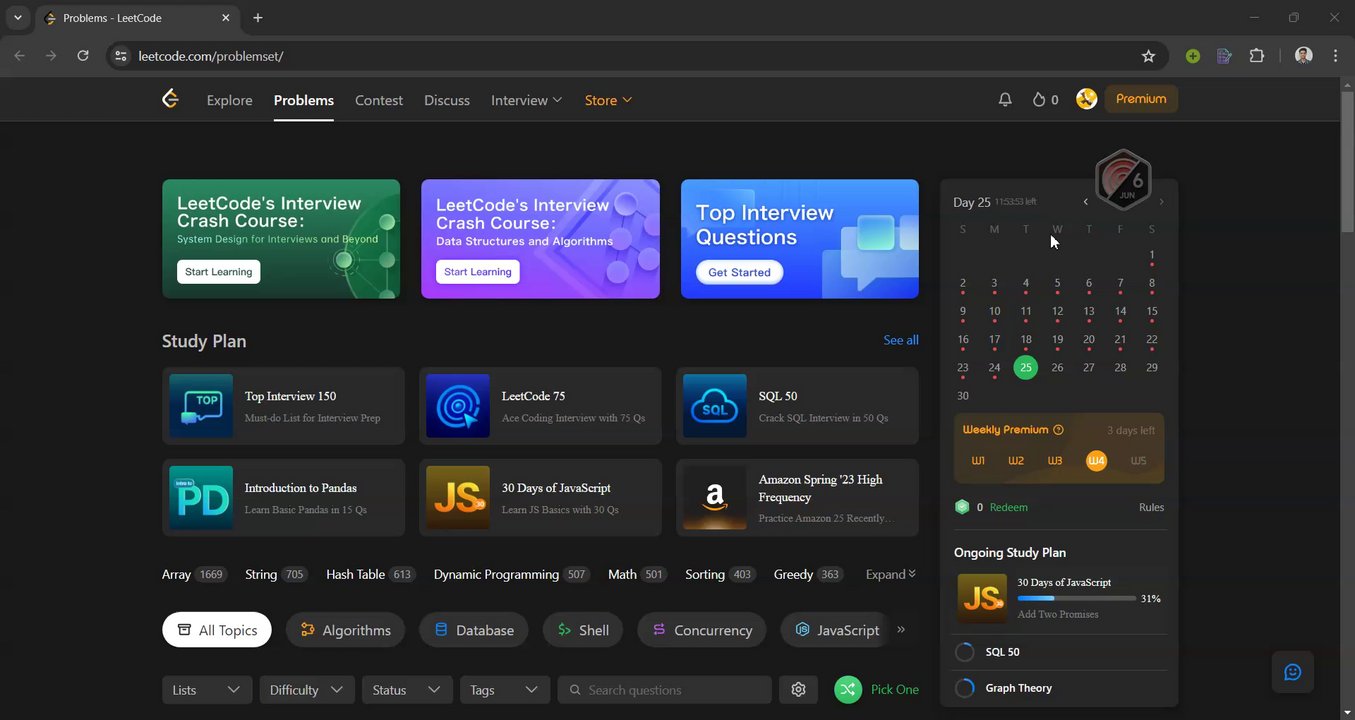Viewport: 1355px width, 720px height.
Task: Click the Pick One shuffle icon
Action: [848, 689]
